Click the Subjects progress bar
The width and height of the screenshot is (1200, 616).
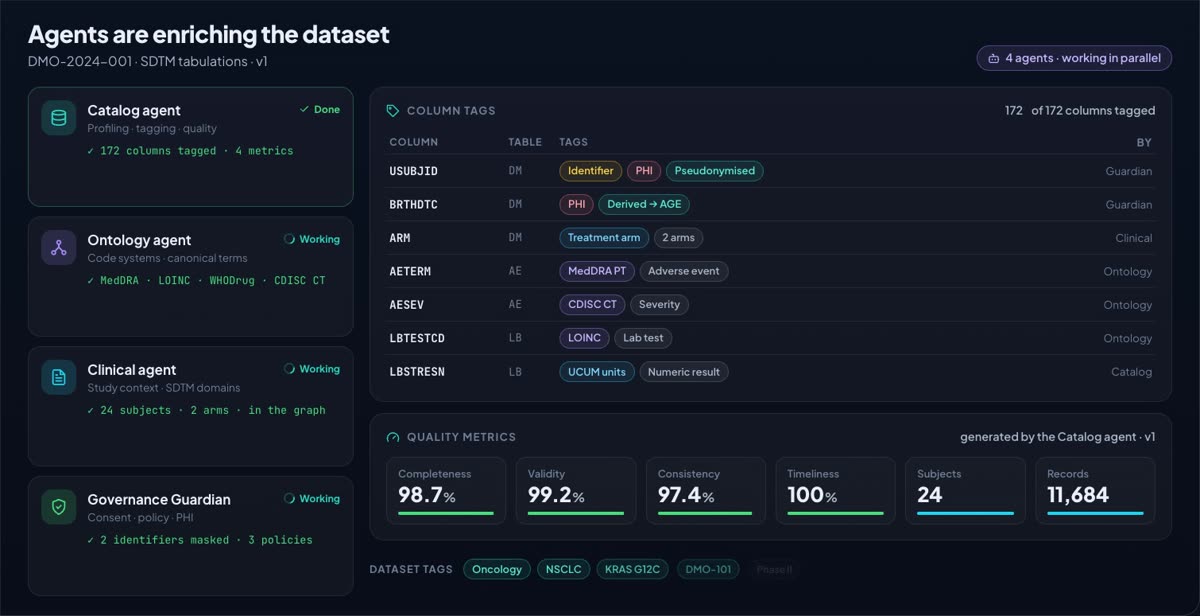click(x=965, y=514)
